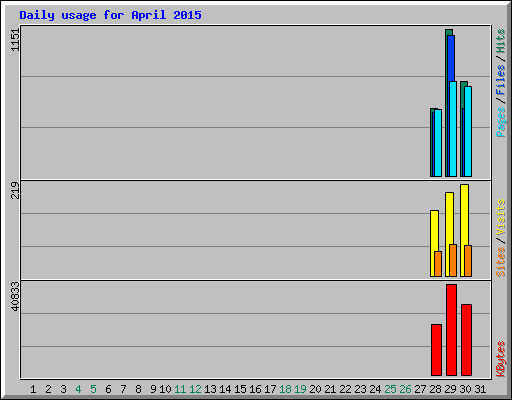Screen dimensions: 512x400
Task: Click green weekend day 5 on the x-axis
Action: [x=93, y=389]
